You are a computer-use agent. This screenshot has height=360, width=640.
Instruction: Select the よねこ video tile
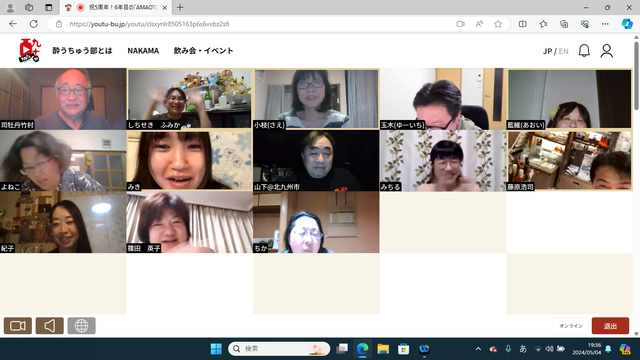pyautogui.click(x=63, y=161)
